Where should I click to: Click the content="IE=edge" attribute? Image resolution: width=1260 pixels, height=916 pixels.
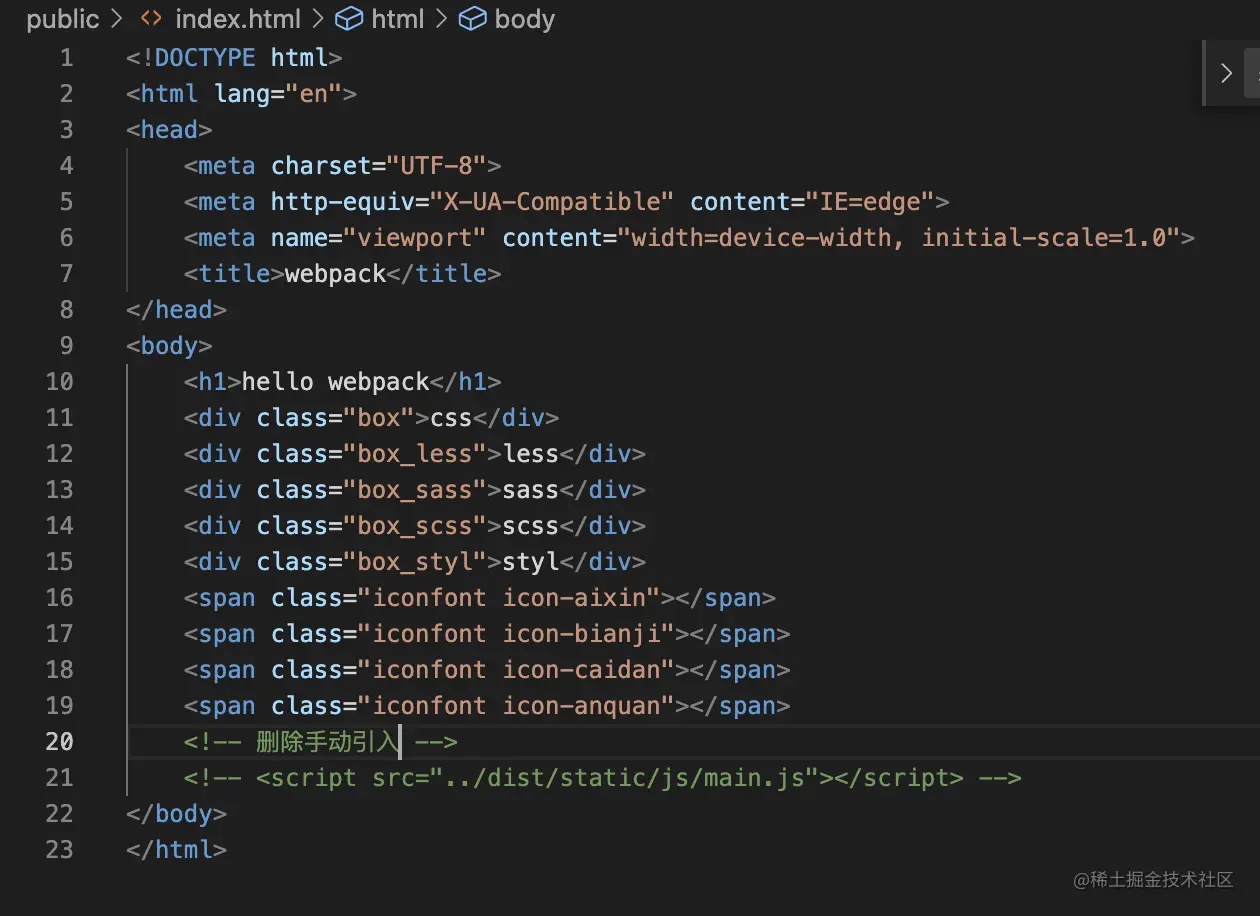(x=812, y=202)
